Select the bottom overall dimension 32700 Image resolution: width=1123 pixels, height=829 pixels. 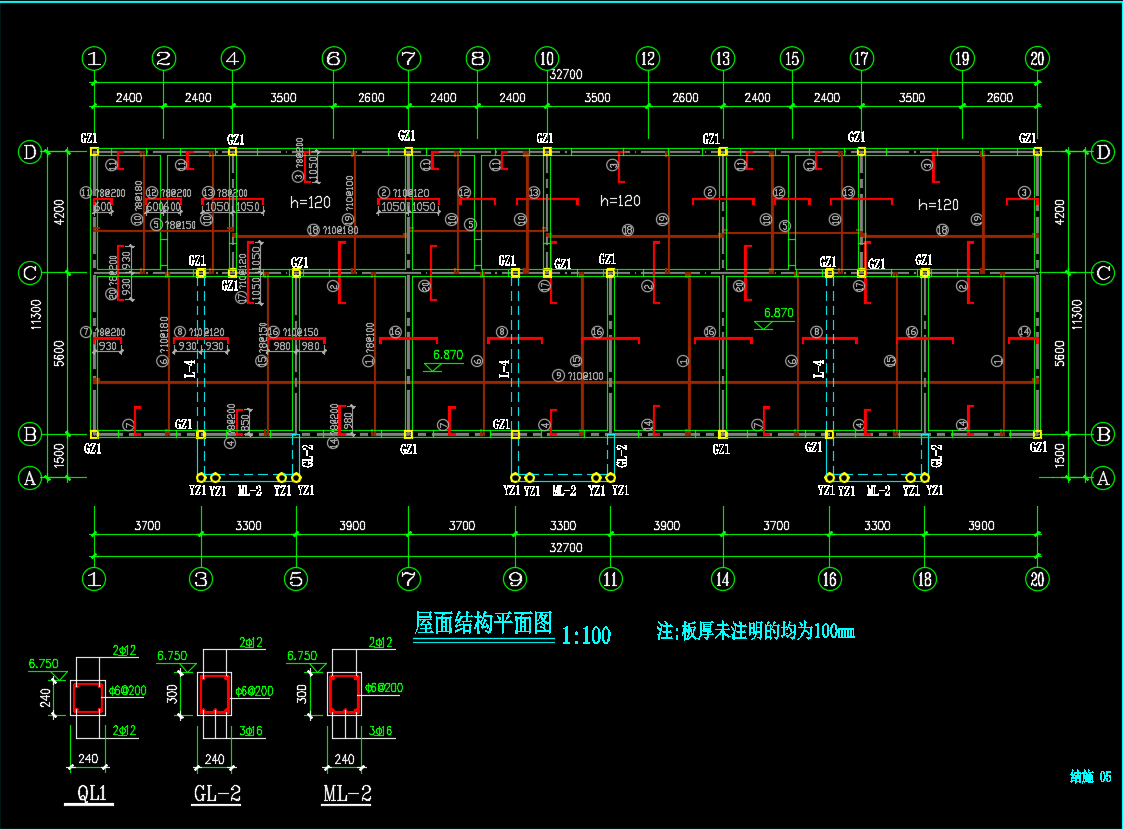(x=566, y=548)
